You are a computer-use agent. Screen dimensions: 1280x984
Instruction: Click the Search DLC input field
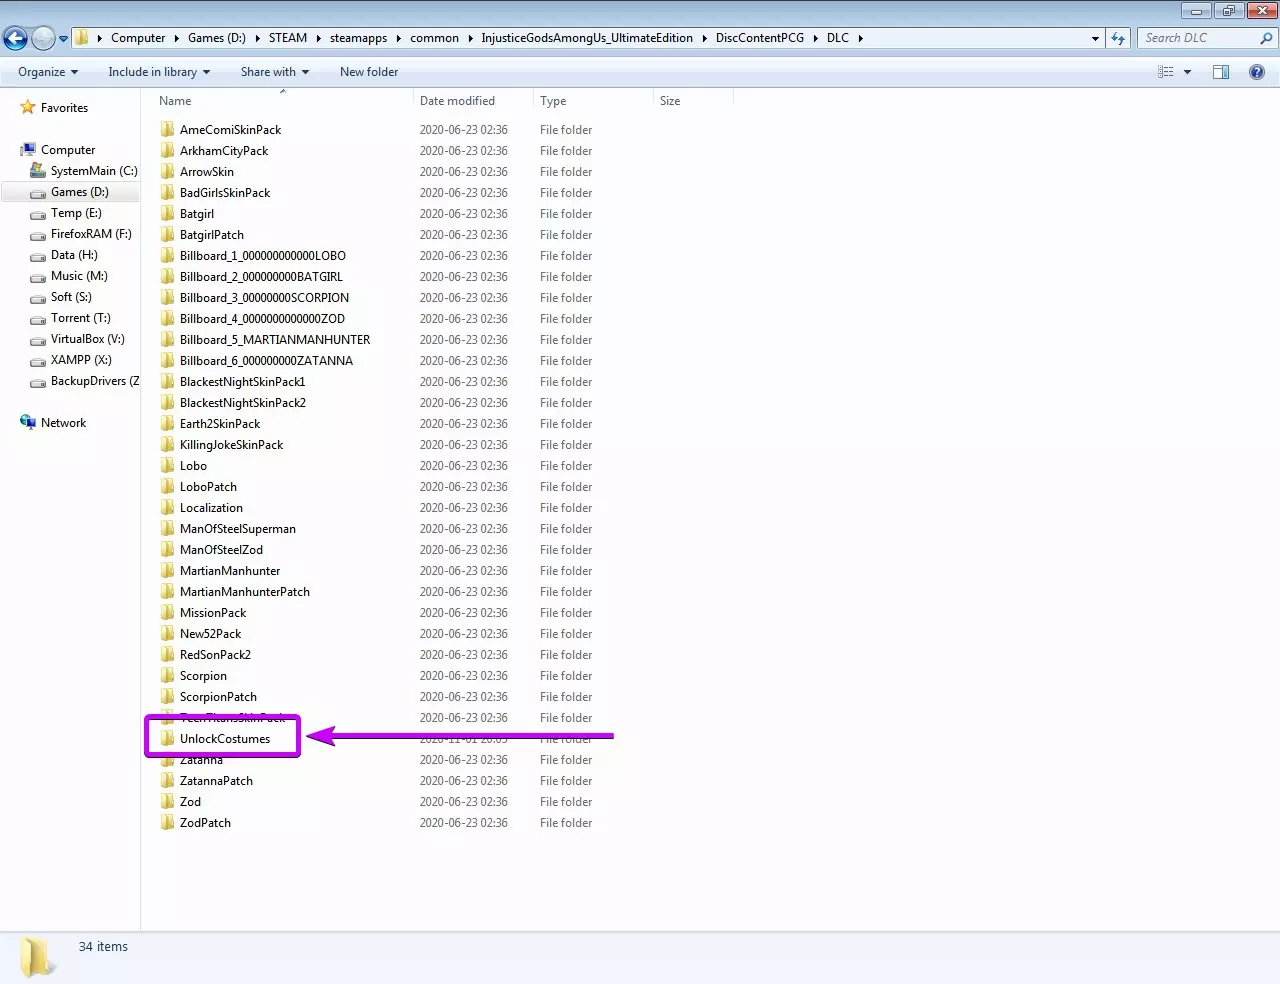click(1198, 38)
